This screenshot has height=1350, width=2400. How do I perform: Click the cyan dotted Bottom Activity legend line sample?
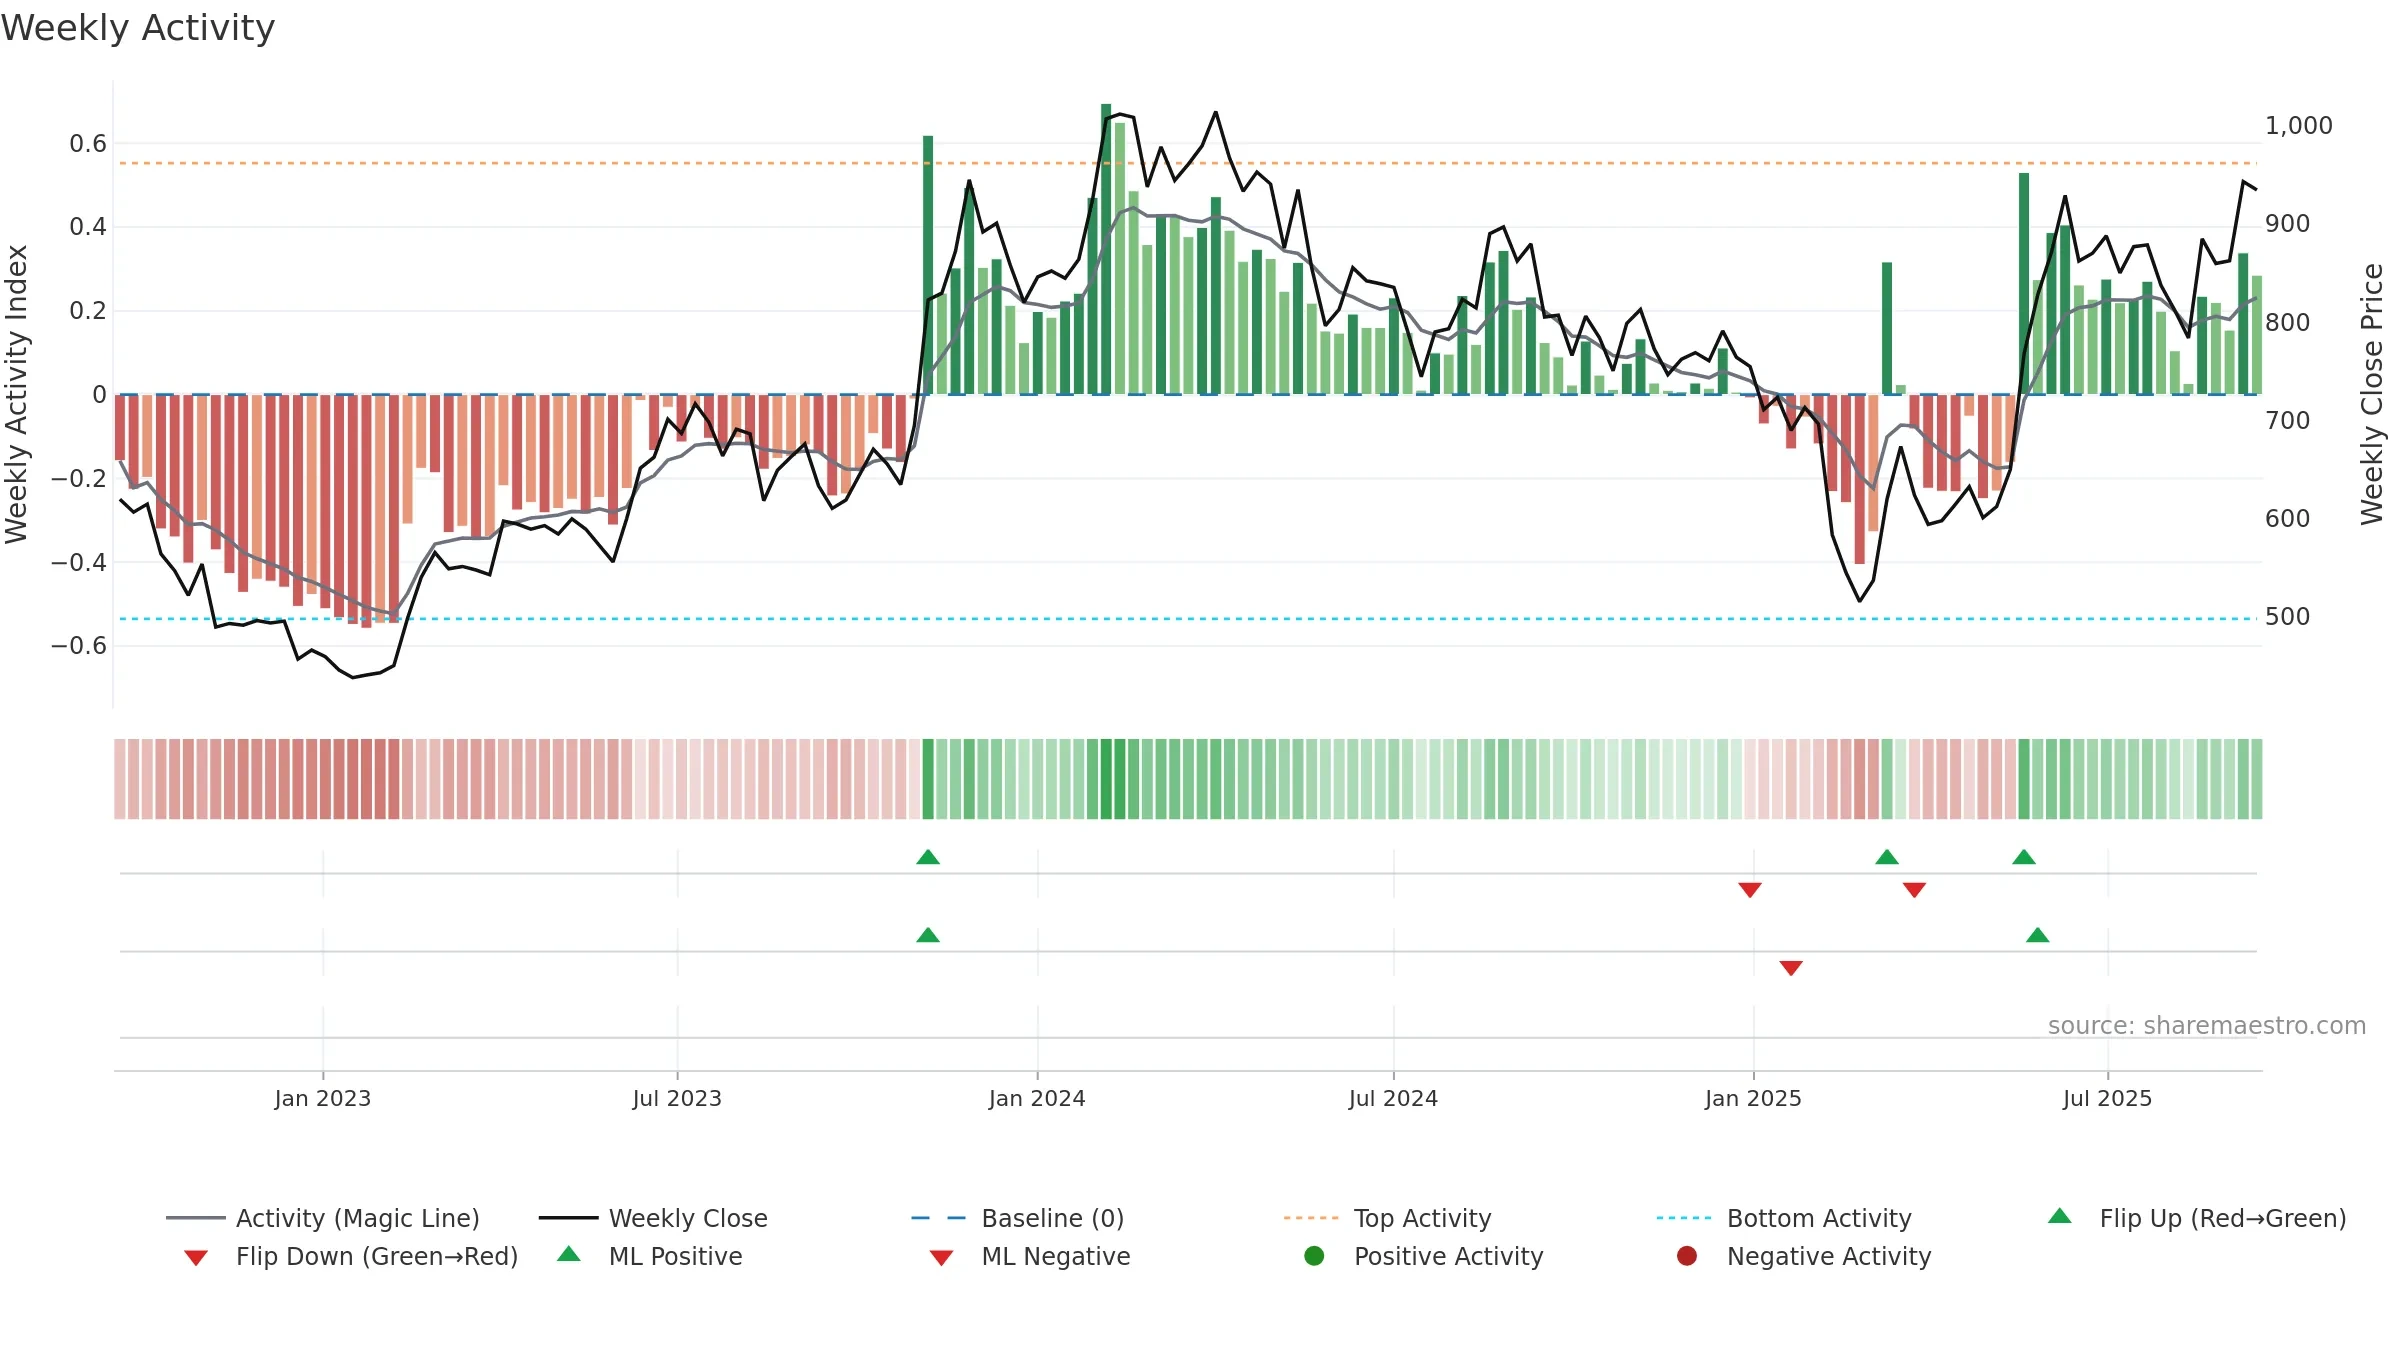tap(1684, 1218)
